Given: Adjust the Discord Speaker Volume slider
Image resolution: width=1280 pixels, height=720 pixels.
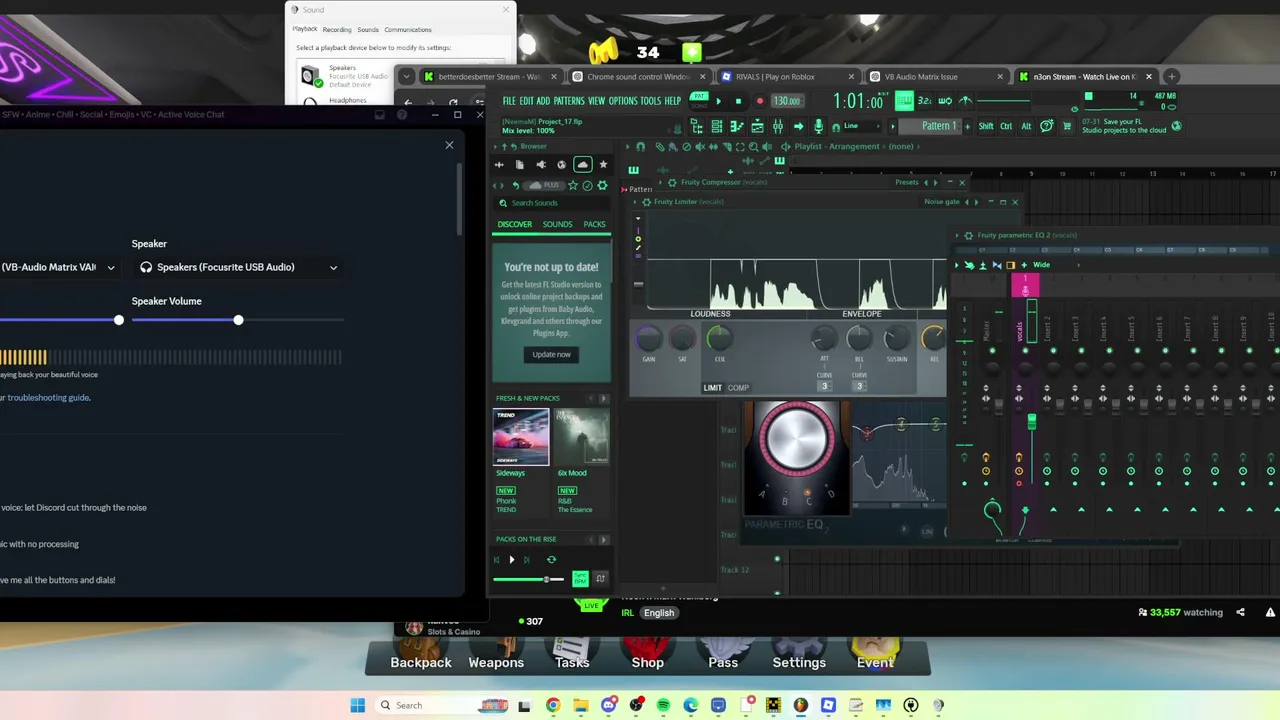Looking at the screenshot, I should (238, 320).
